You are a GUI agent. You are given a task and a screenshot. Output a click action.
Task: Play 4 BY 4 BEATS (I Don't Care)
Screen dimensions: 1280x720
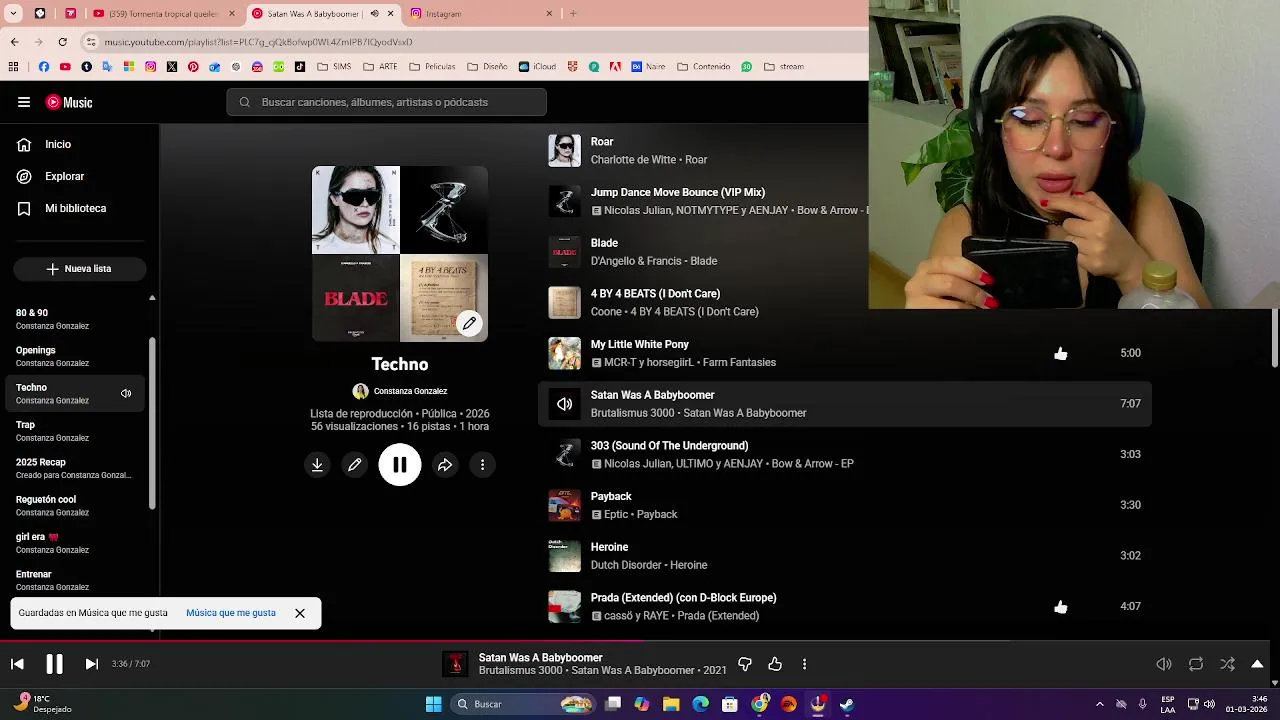point(655,294)
